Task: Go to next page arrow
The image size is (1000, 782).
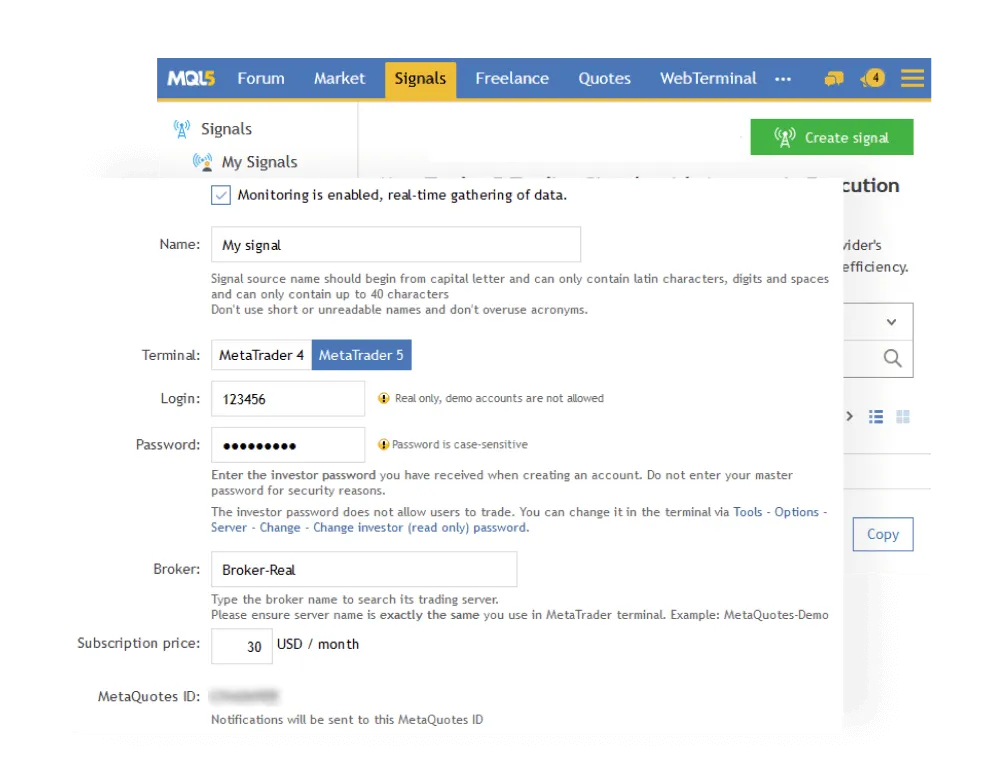Action: (x=849, y=417)
